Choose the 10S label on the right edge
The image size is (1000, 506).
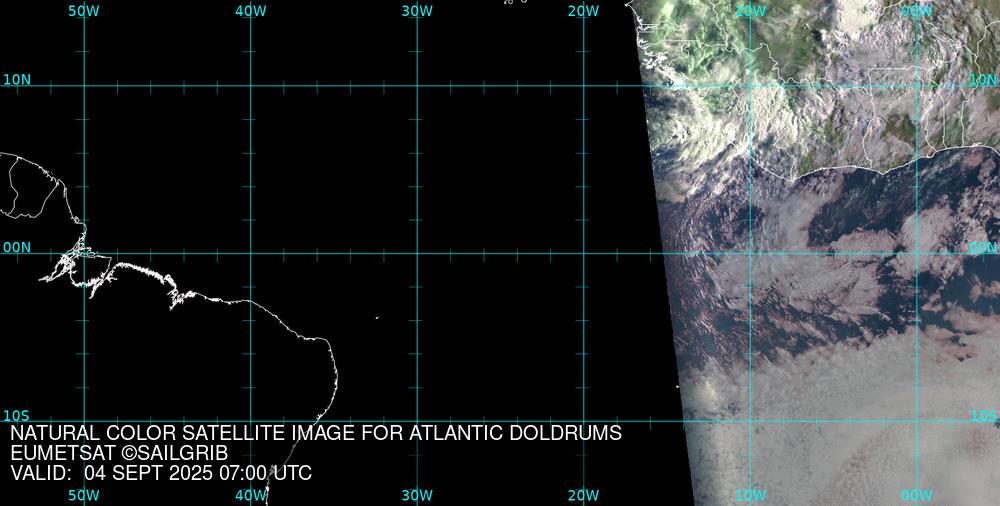coord(983,416)
